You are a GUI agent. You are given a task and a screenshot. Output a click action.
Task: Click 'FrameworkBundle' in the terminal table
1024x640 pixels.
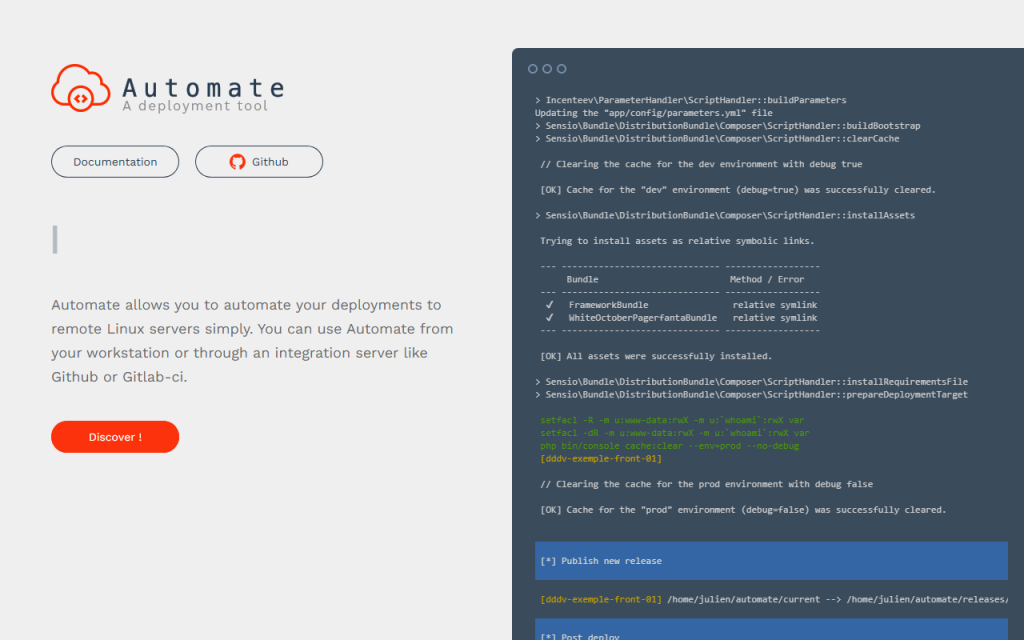609,305
